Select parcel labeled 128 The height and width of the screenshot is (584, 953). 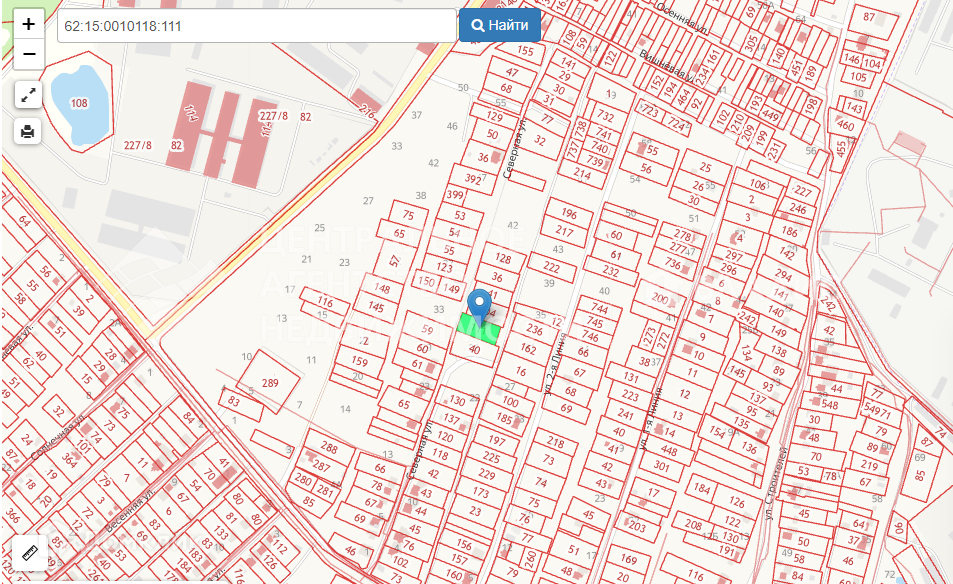coord(503,258)
